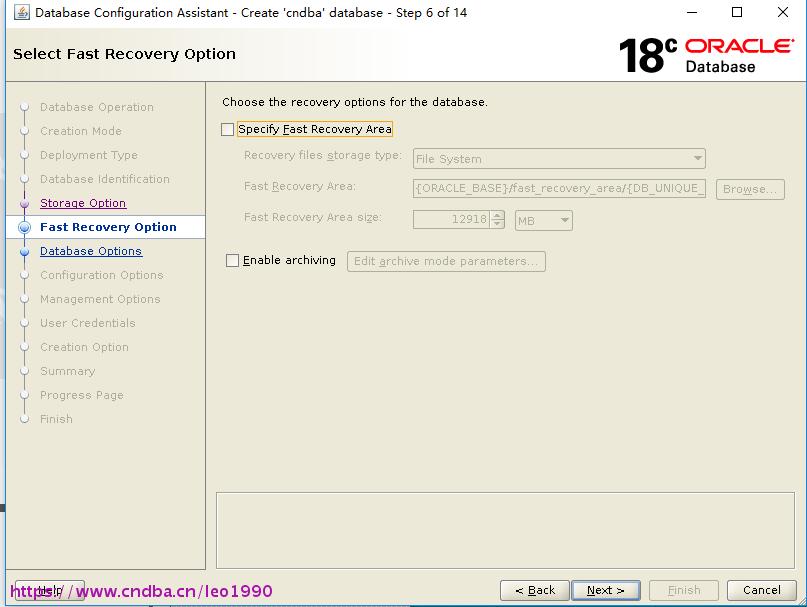Click the message area text box

[505, 530]
